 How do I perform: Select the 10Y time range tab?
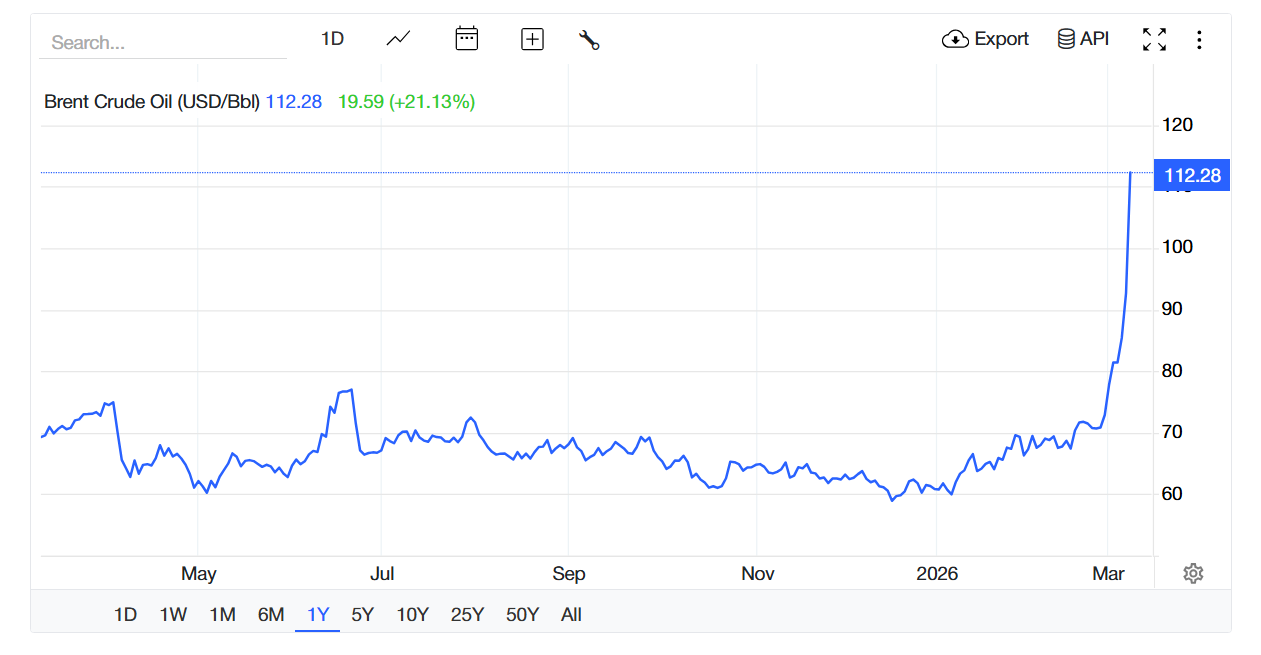pos(412,614)
